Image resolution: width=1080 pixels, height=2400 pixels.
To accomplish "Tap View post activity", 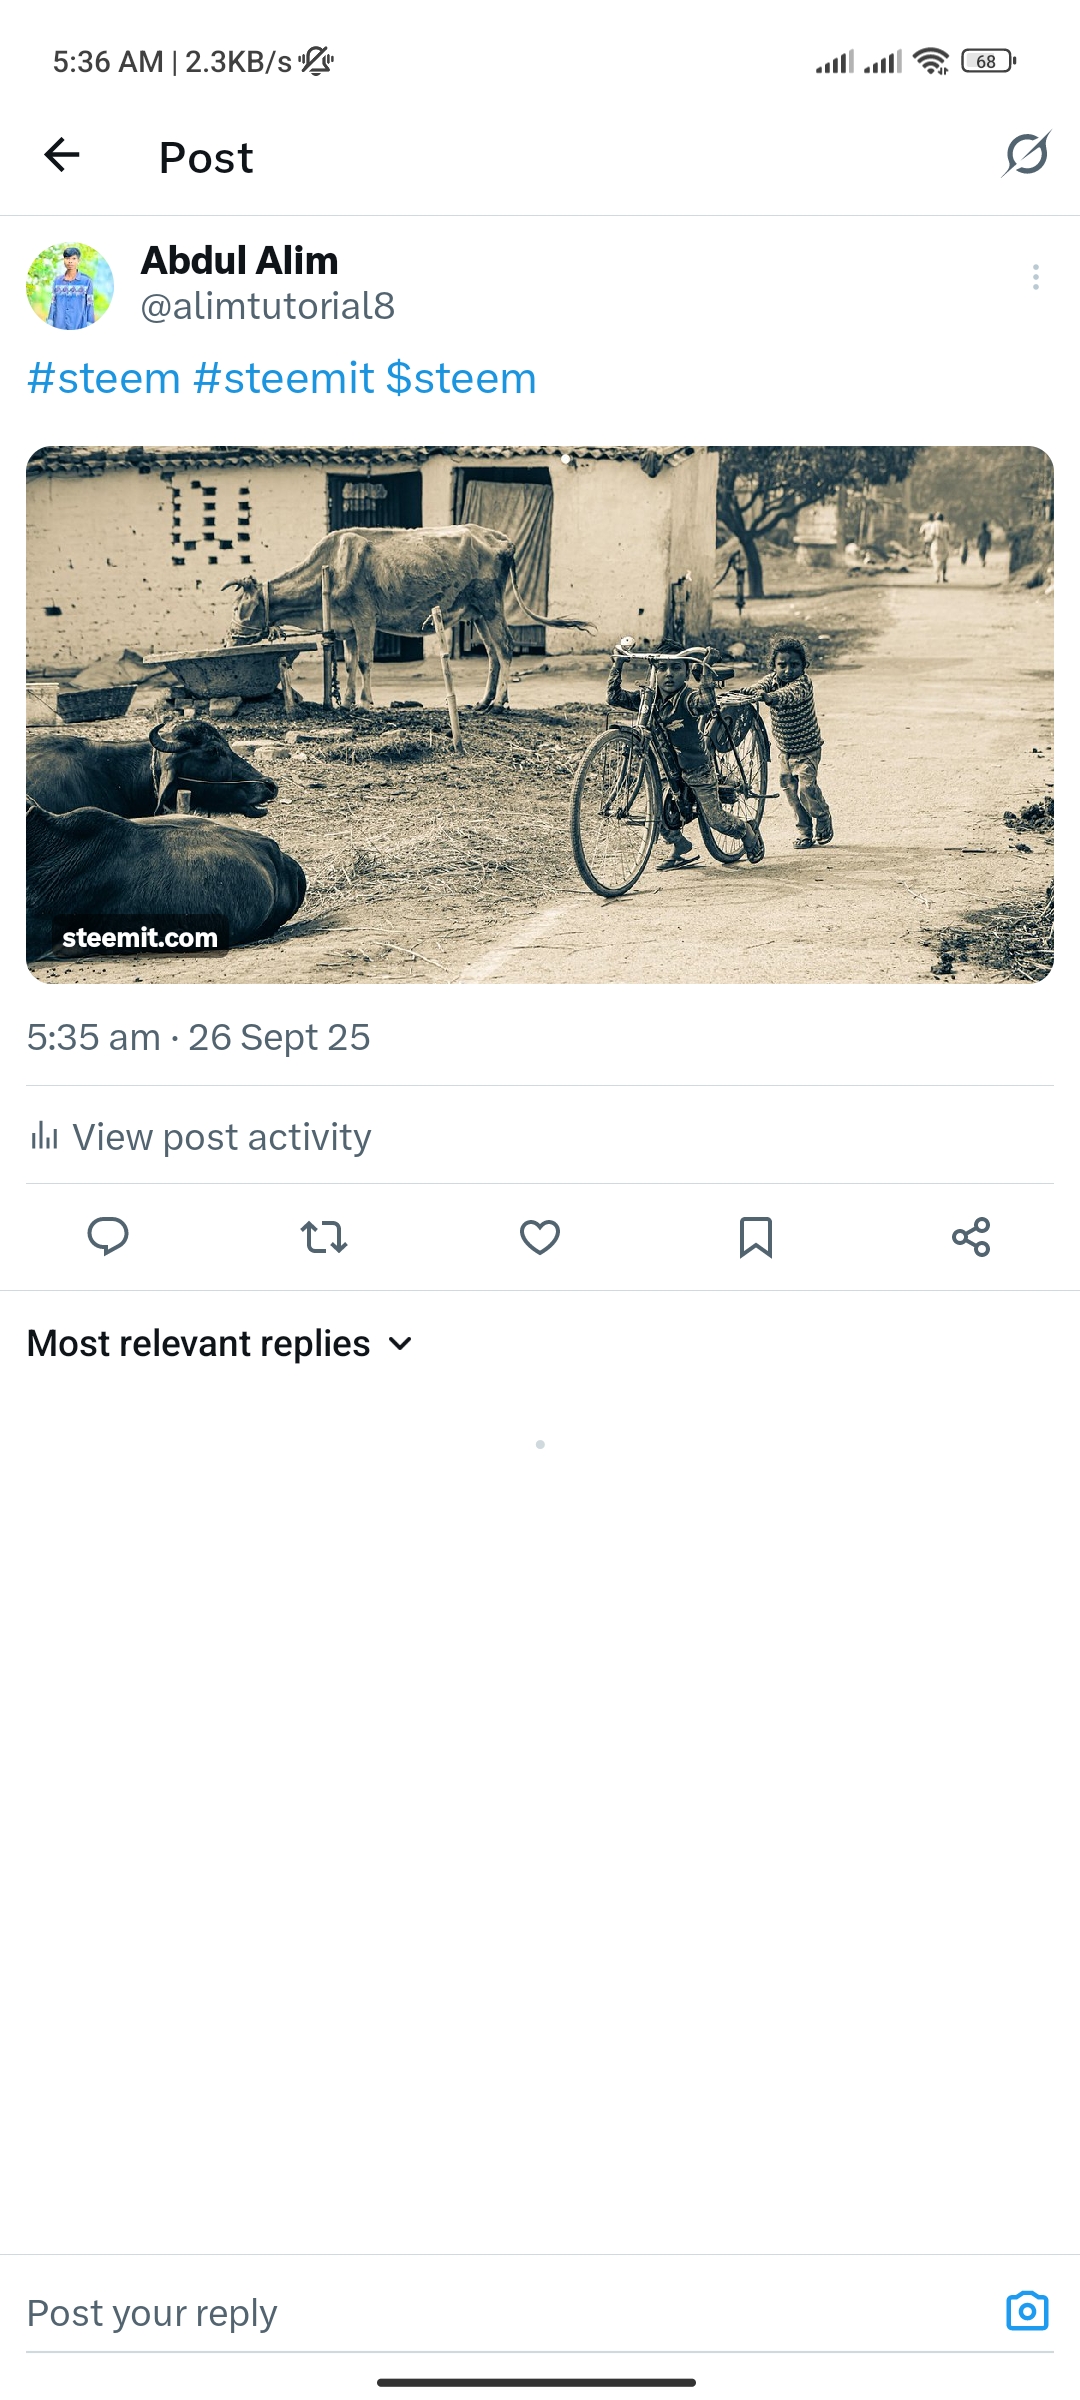I will [221, 1137].
